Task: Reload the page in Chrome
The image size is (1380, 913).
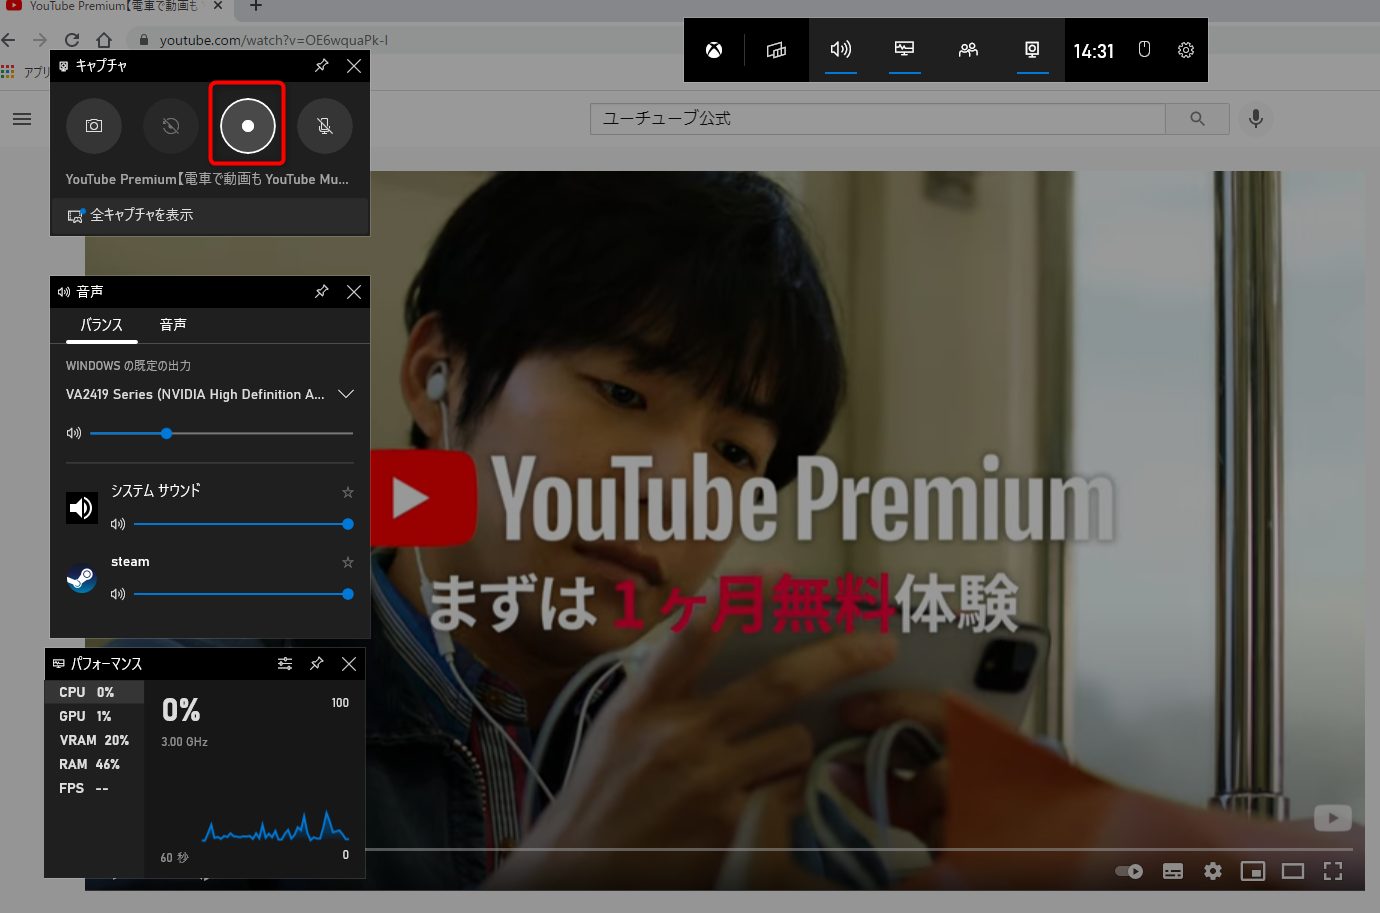Action: tap(72, 40)
